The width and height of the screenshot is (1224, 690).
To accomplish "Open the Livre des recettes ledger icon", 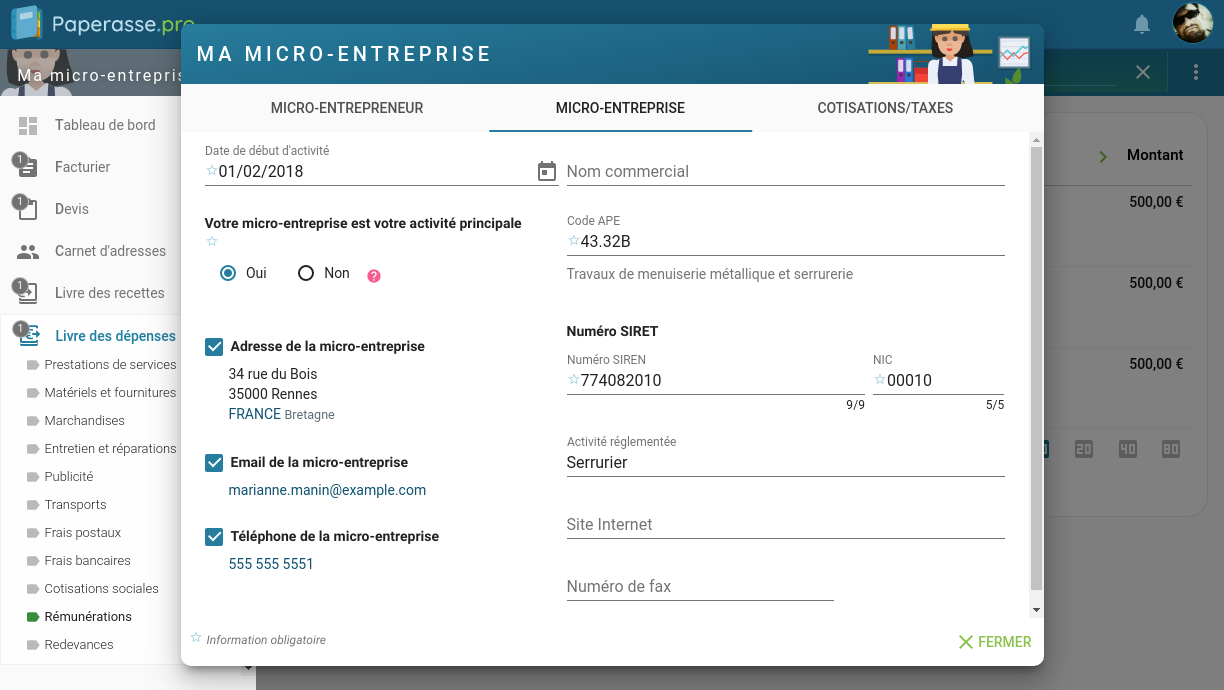I will [28, 293].
